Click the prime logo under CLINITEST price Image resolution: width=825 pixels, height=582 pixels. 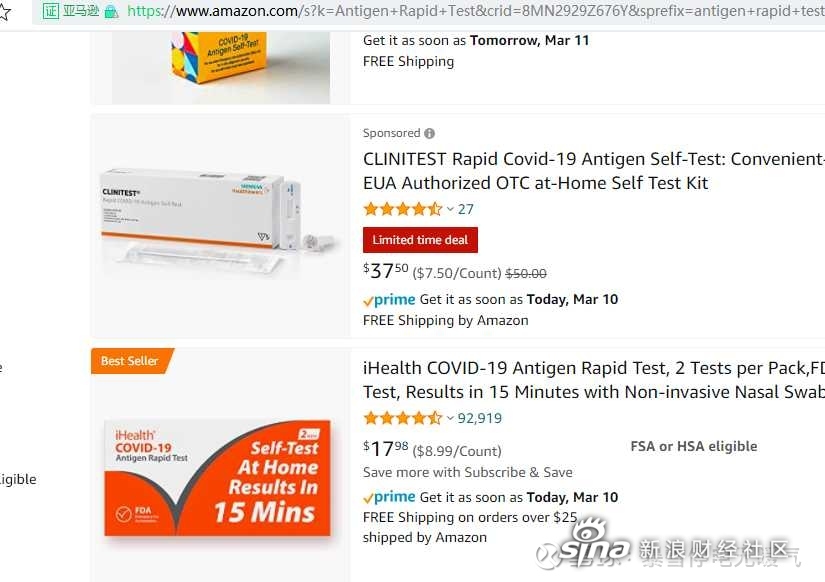click(x=389, y=300)
